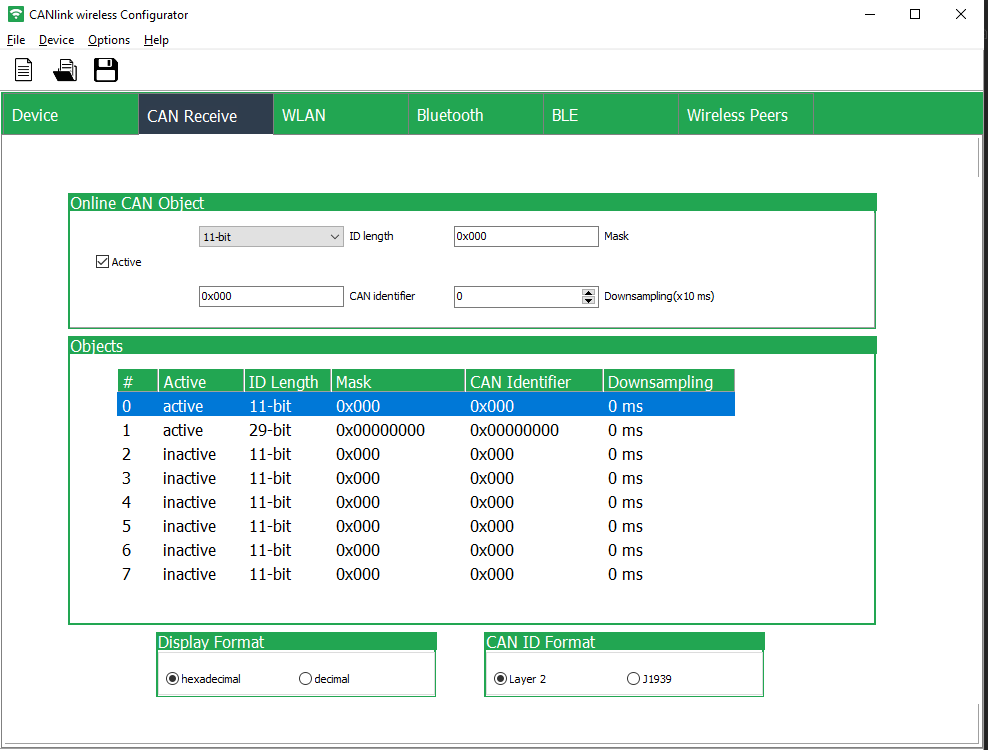The height and width of the screenshot is (750, 988).
Task: Click the CAN identifier input field
Action: (x=271, y=297)
